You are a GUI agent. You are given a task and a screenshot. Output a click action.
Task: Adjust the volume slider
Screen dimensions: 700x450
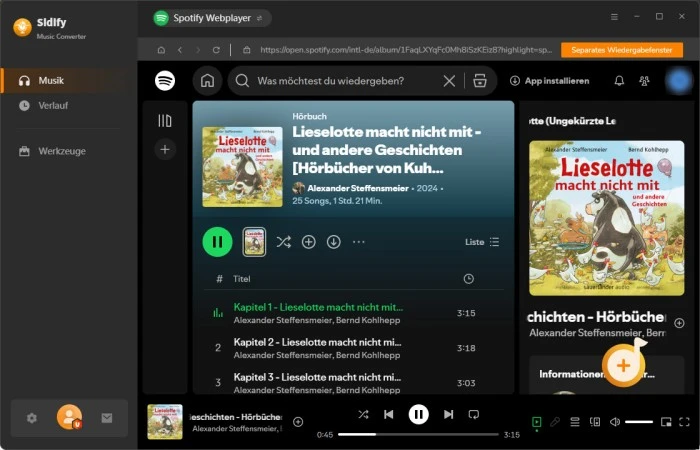pyautogui.click(x=639, y=422)
